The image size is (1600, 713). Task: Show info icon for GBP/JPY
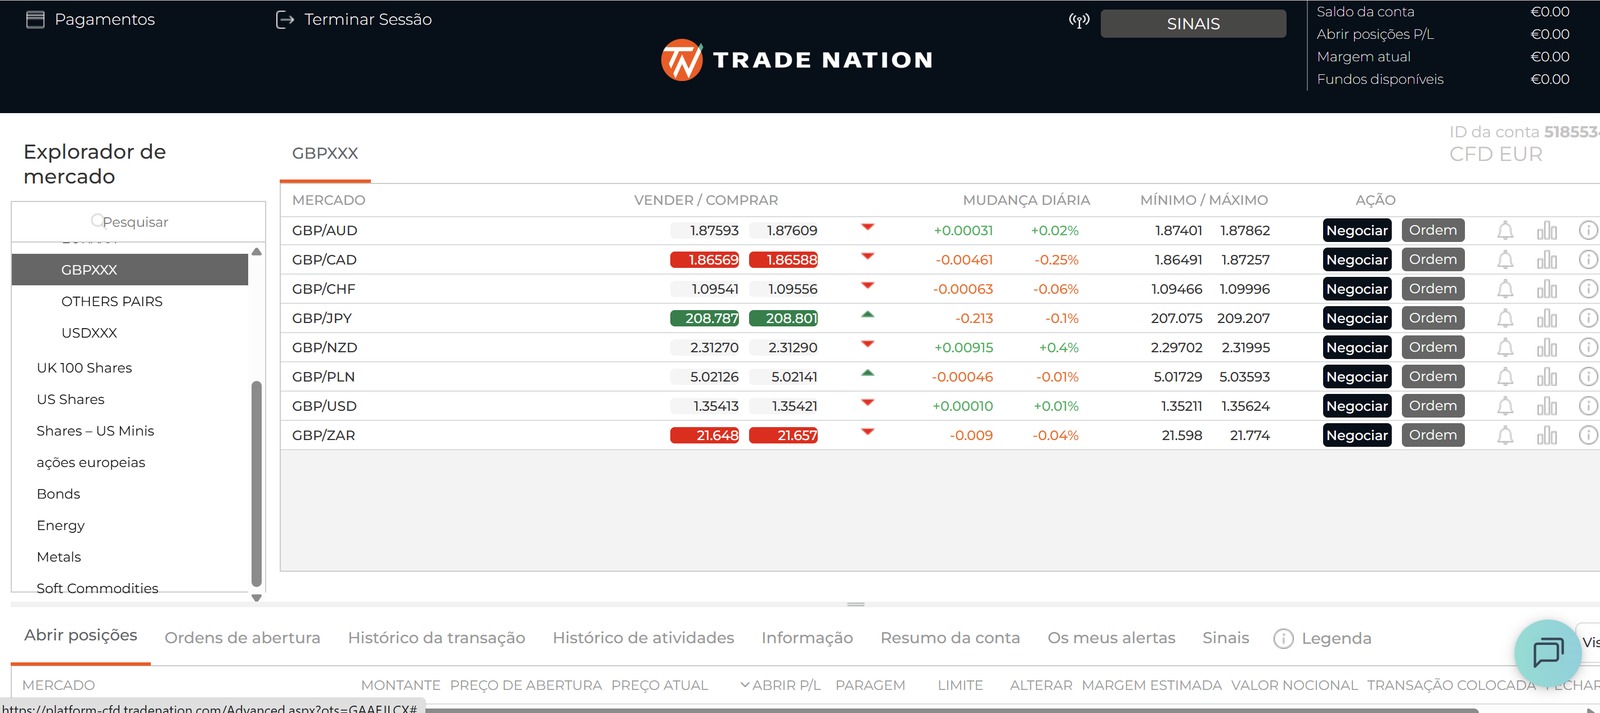pos(1588,318)
